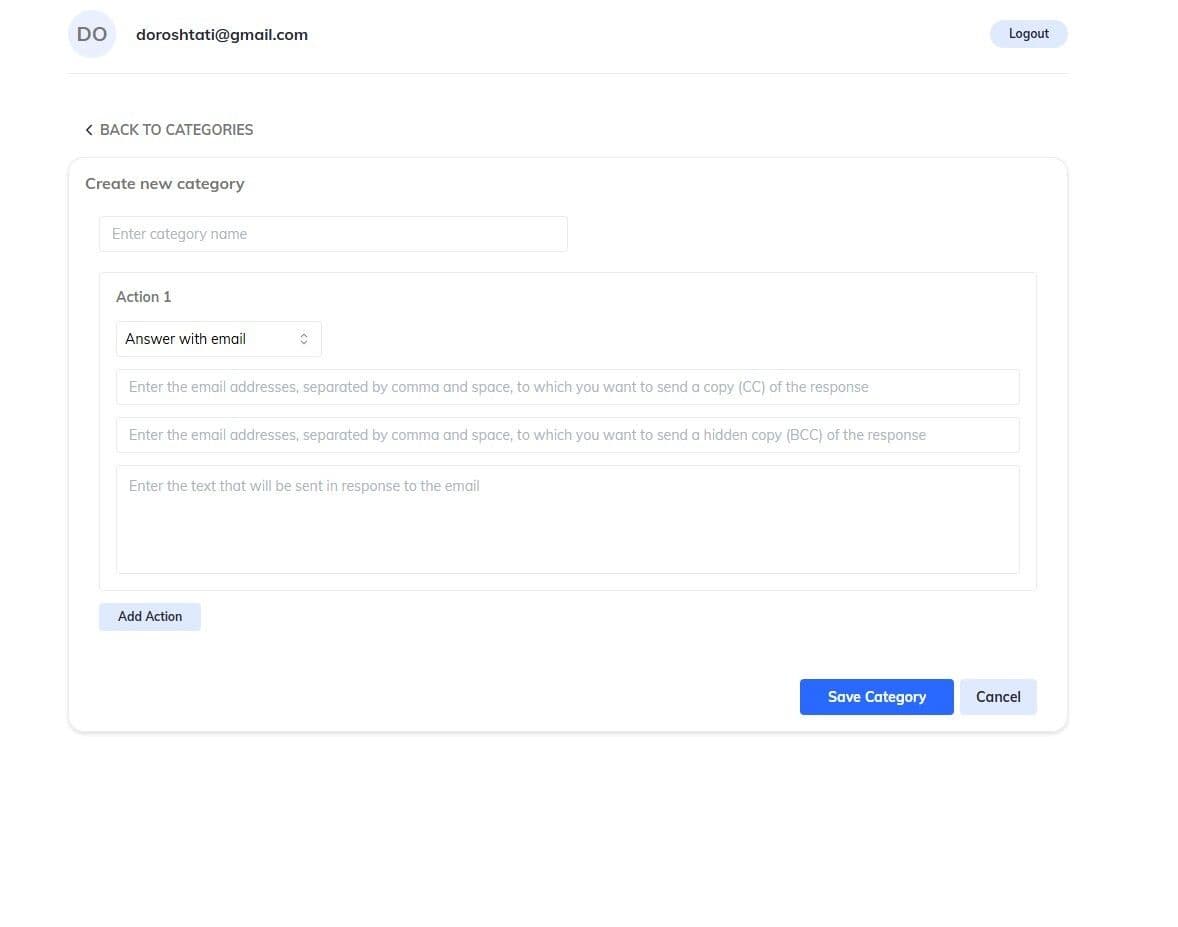Go back via BACK TO CATEGORIES link
Screen dimensions: 1178x927
click(169, 130)
